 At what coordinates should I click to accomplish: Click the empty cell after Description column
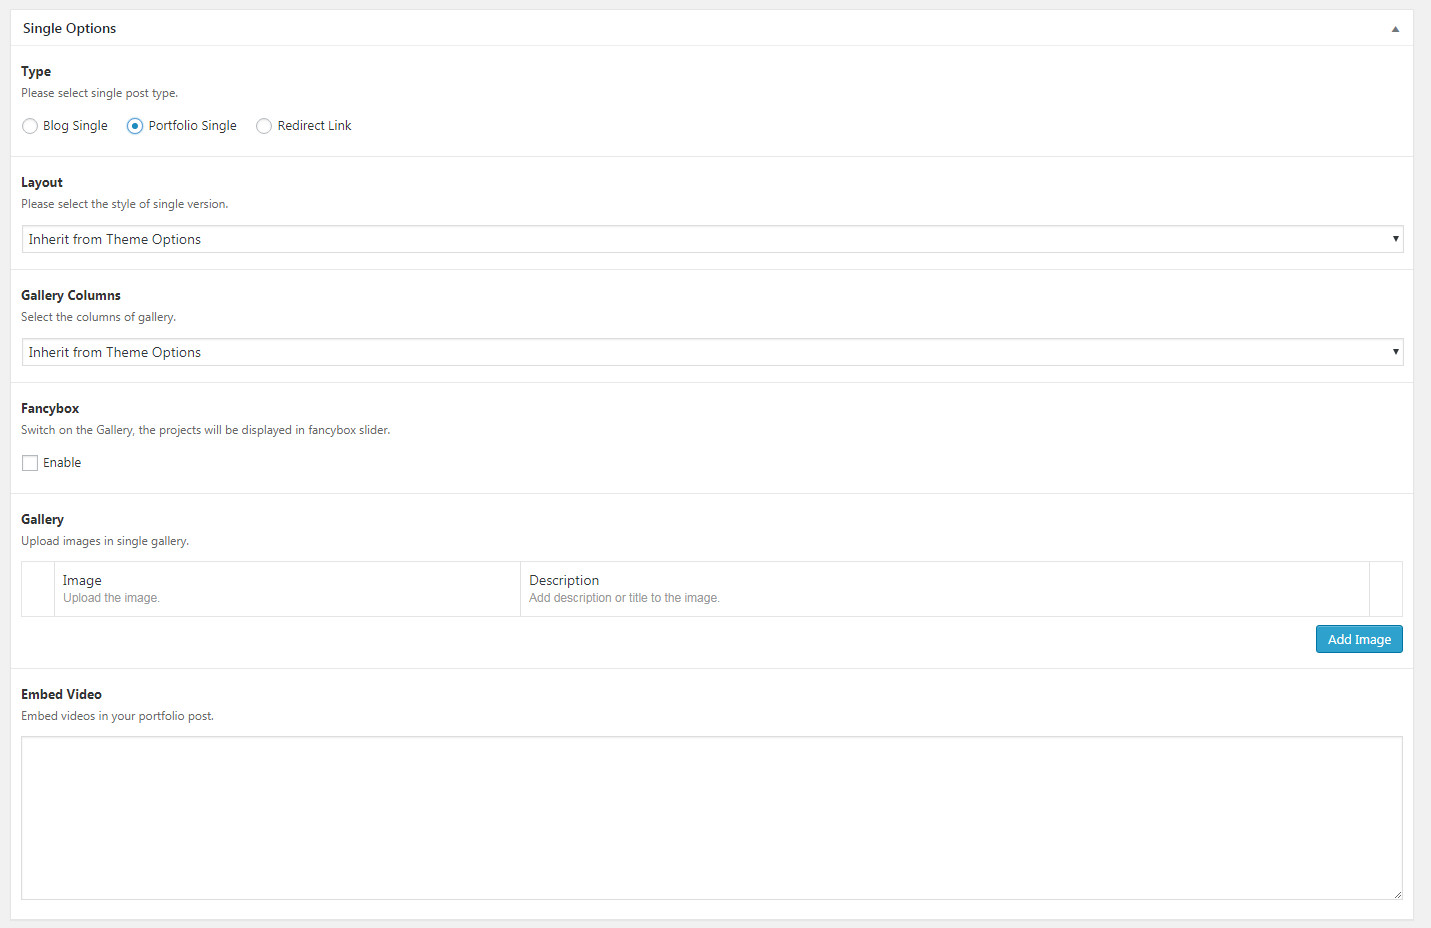tap(1385, 589)
